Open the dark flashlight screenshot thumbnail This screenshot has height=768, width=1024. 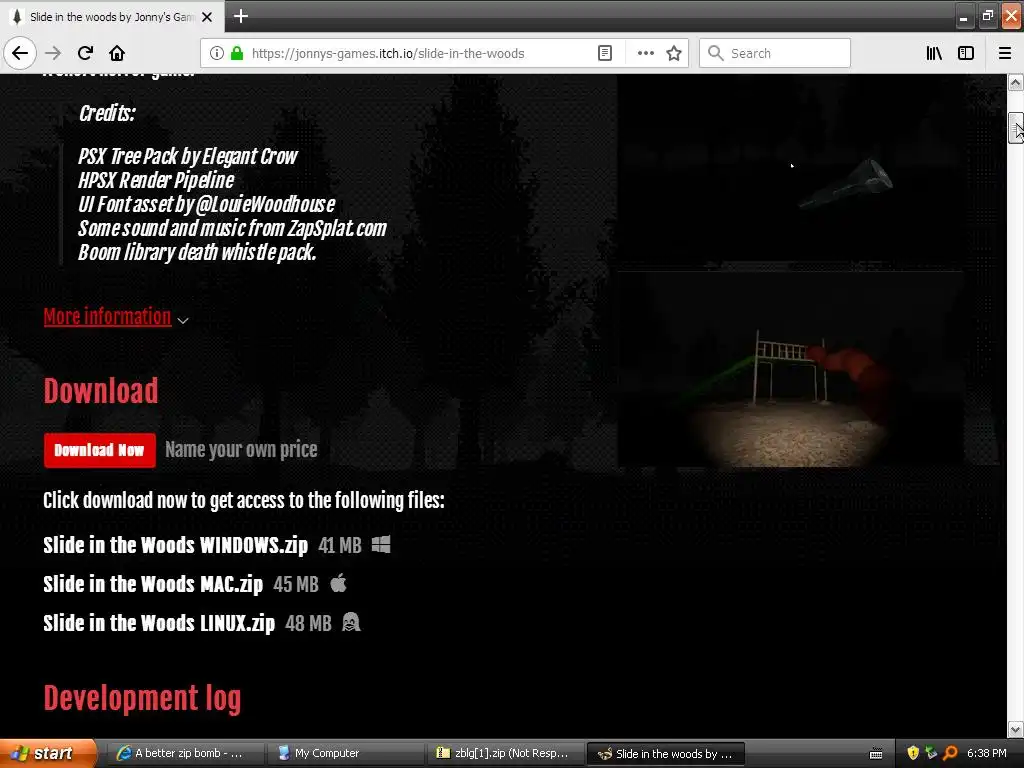tap(790, 168)
